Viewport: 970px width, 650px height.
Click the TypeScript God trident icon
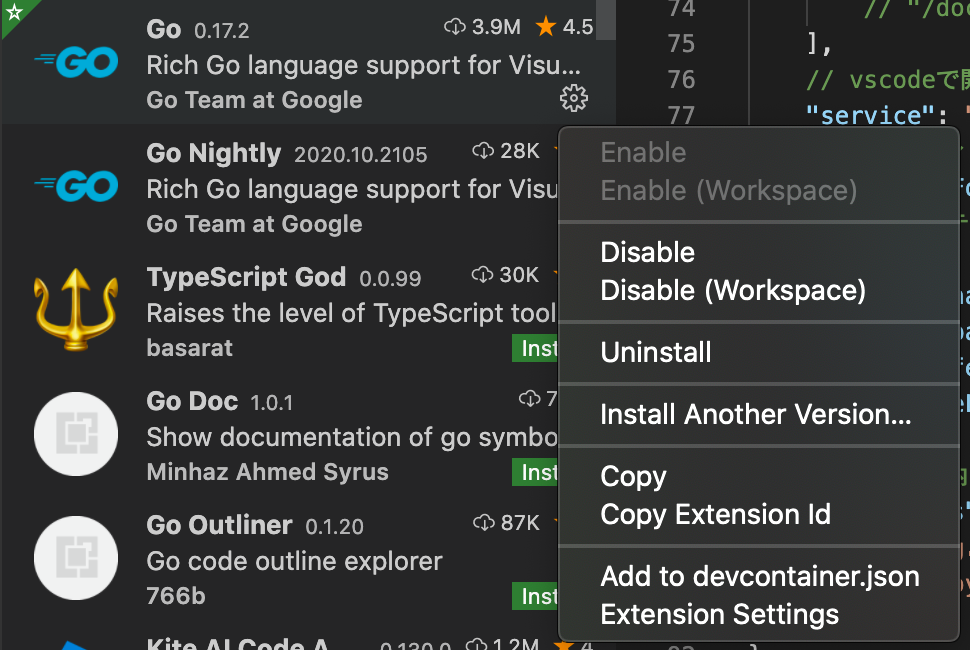75,310
